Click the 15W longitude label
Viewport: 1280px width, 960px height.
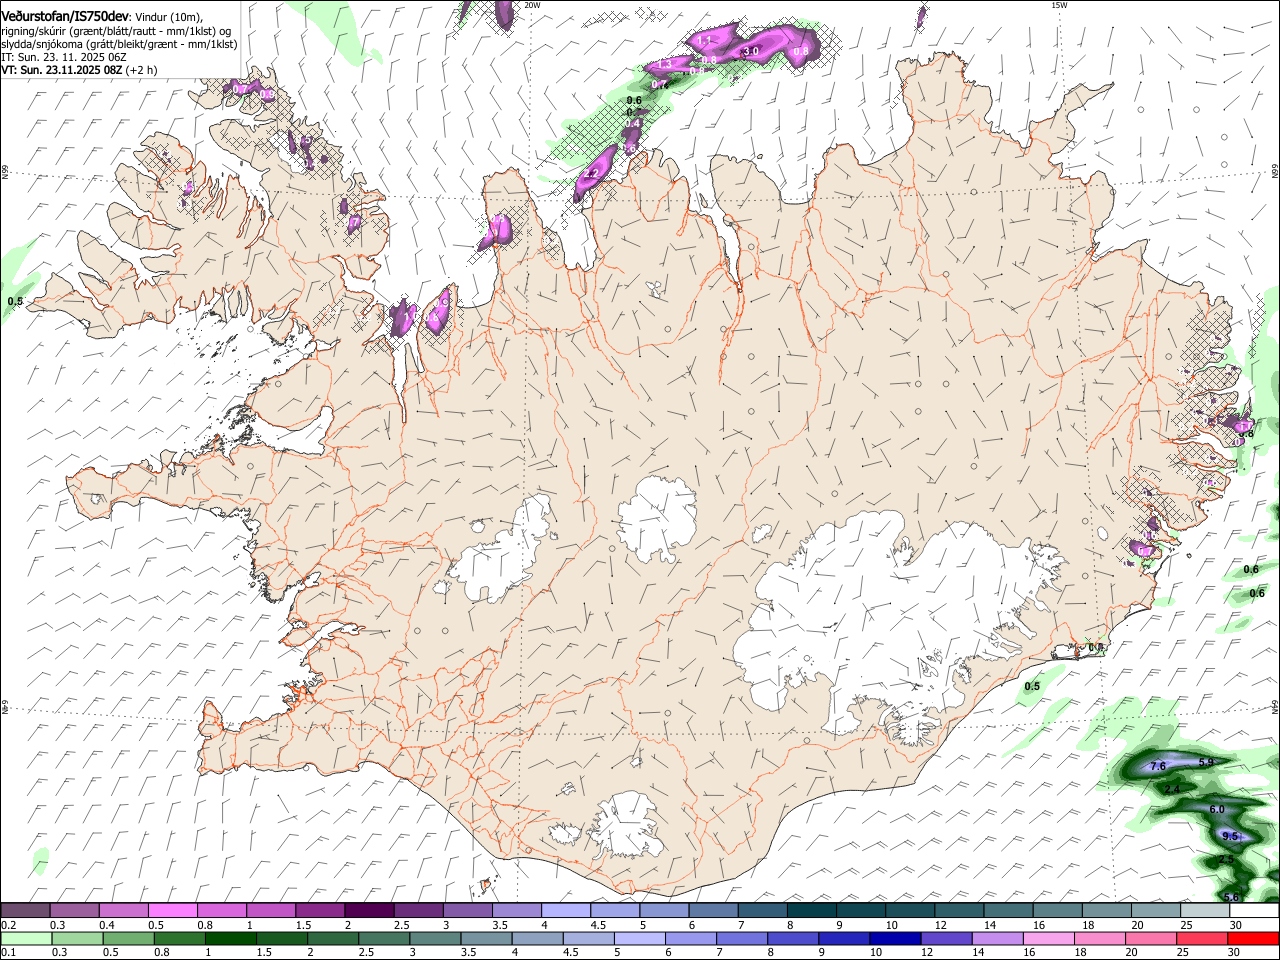point(1058,5)
